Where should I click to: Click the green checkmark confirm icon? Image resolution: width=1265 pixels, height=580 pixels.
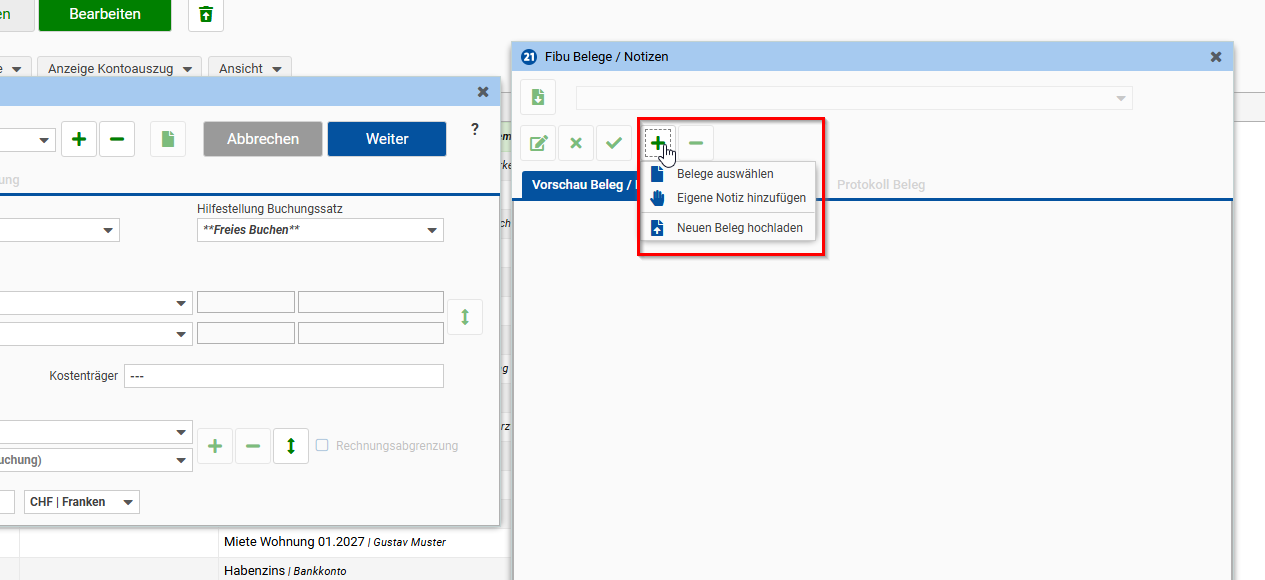pos(614,143)
